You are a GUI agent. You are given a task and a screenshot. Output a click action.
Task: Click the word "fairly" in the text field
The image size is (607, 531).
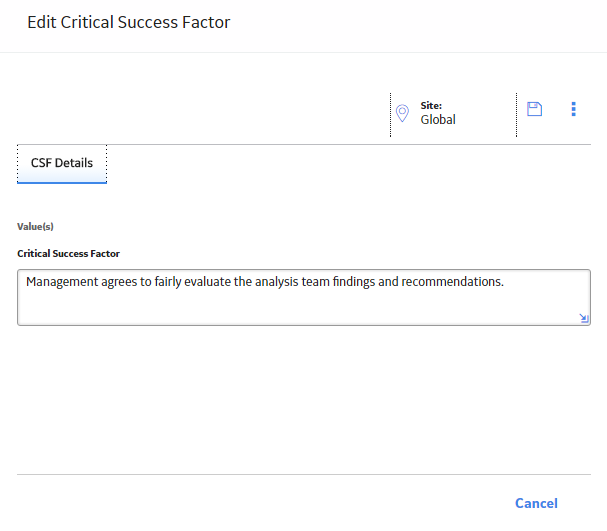[x=168, y=282]
